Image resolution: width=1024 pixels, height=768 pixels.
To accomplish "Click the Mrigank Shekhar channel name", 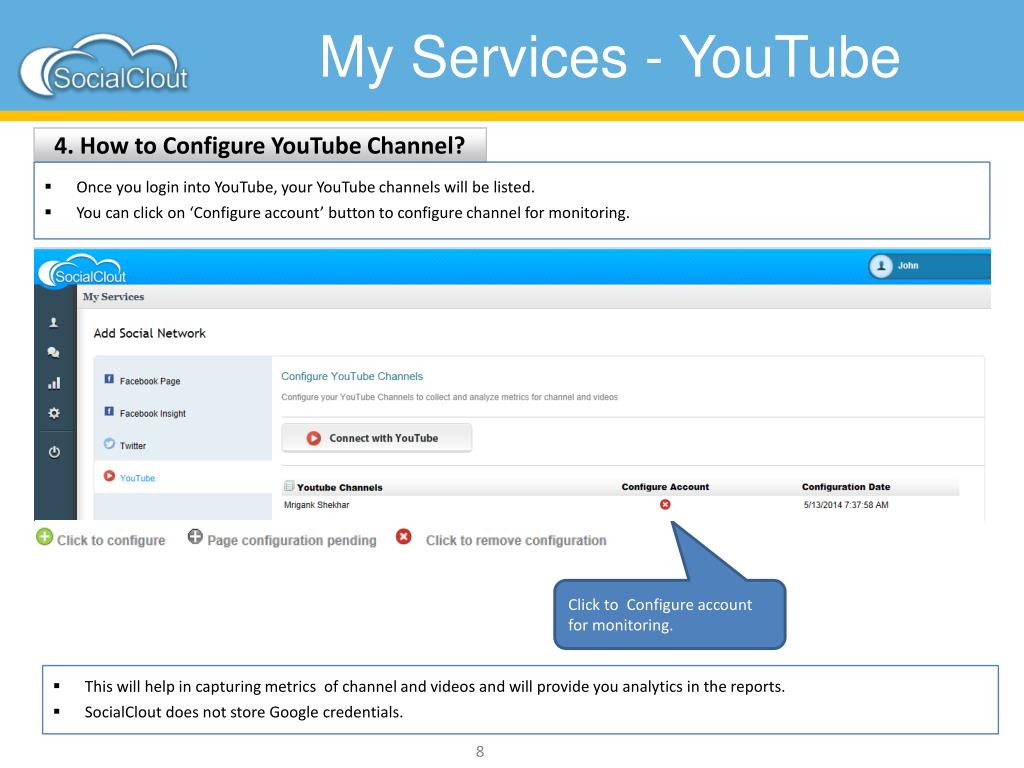I will (317, 505).
